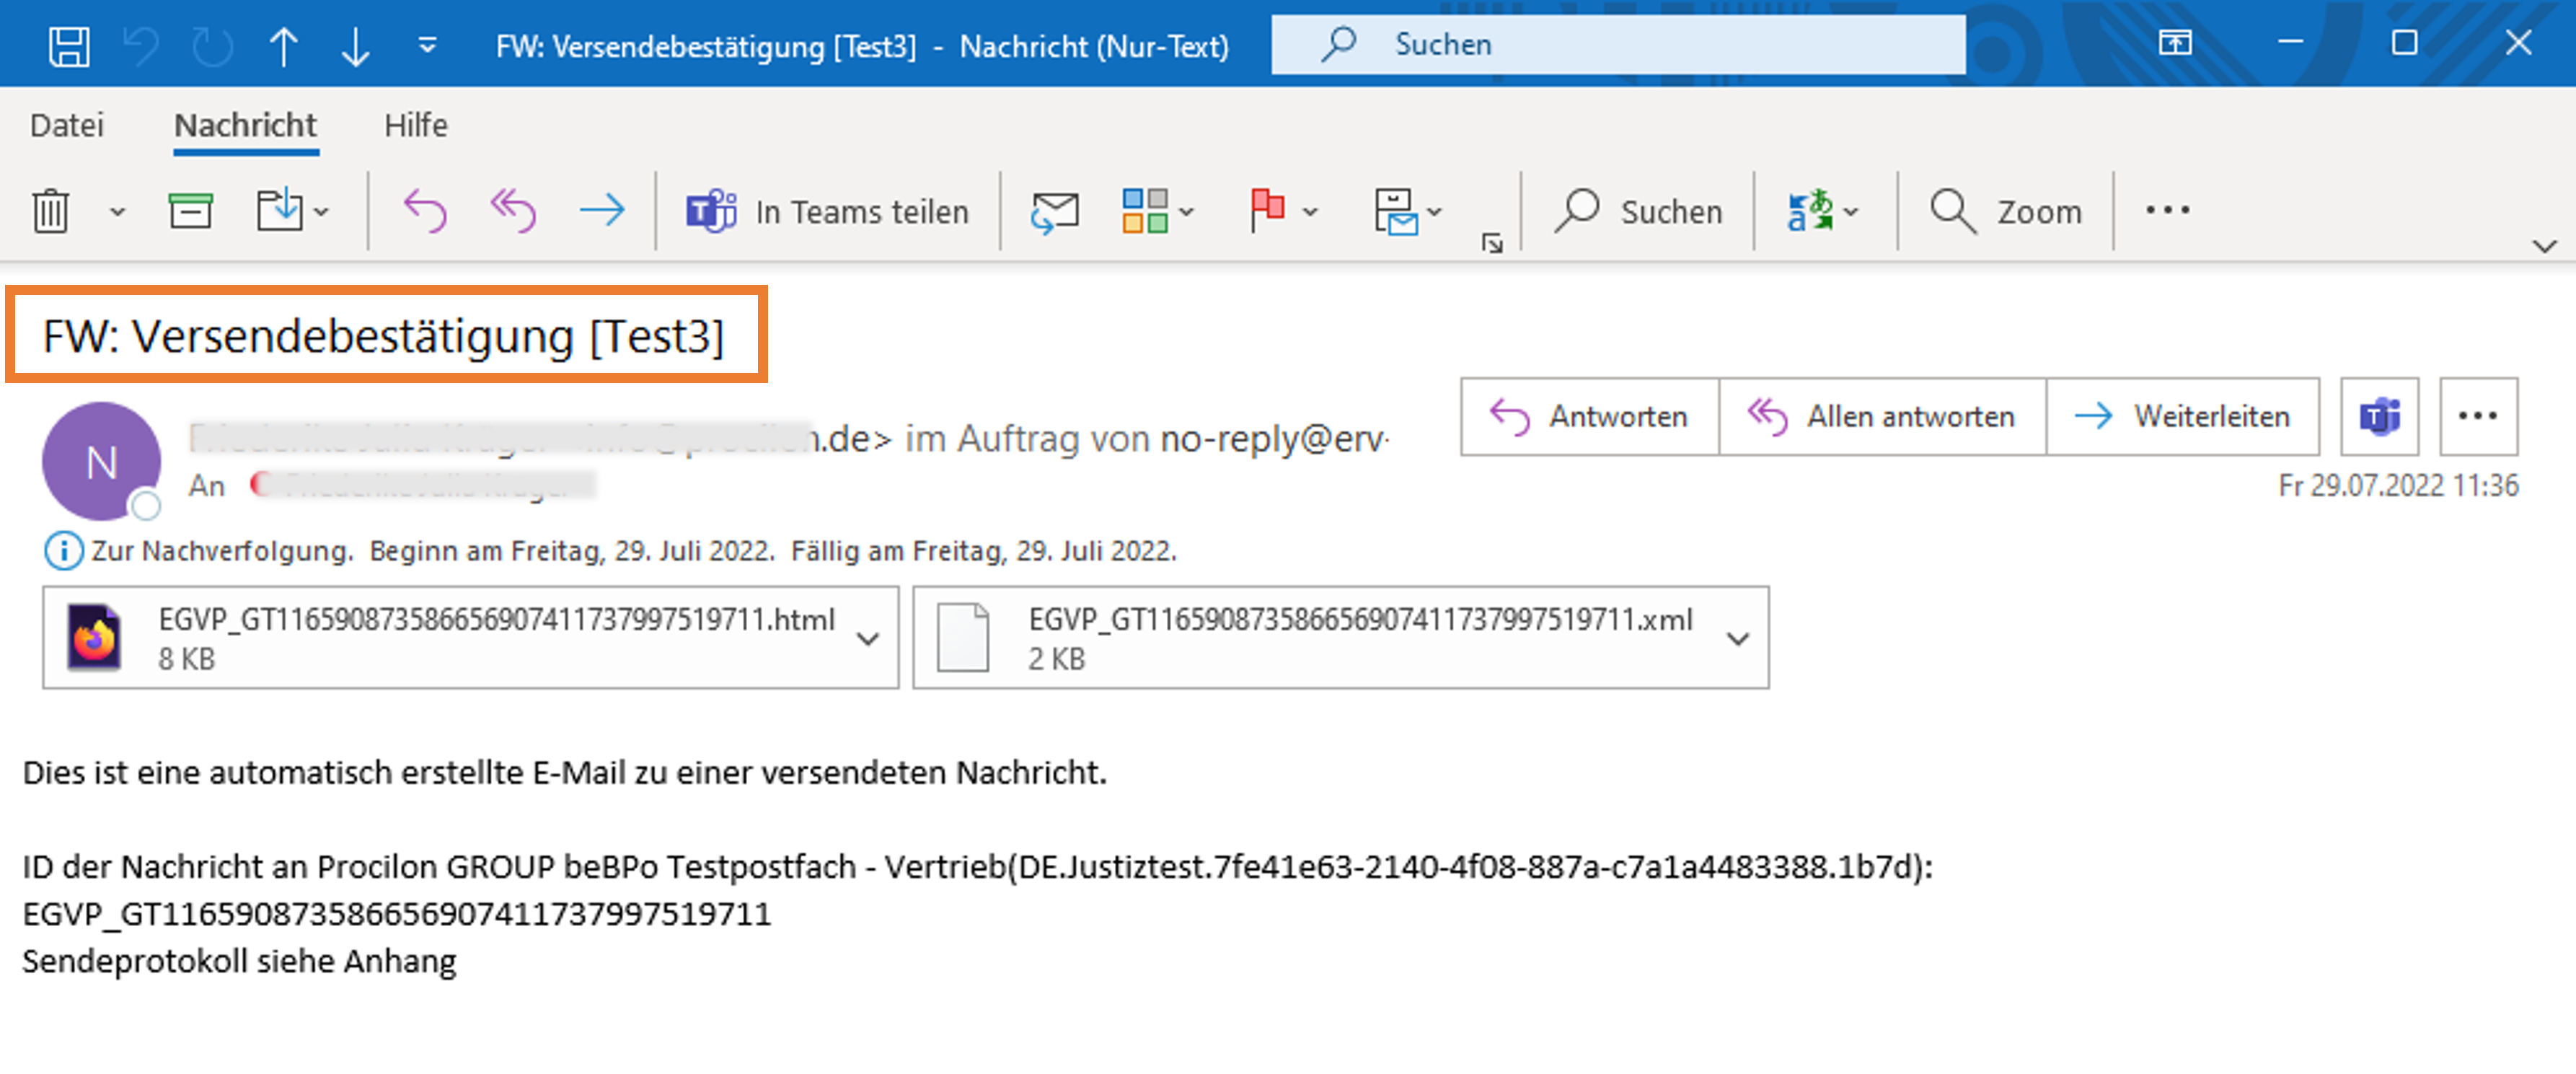Go to previous item with up arrow
The height and width of the screenshot is (1074, 2576).
tap(284, 46)
